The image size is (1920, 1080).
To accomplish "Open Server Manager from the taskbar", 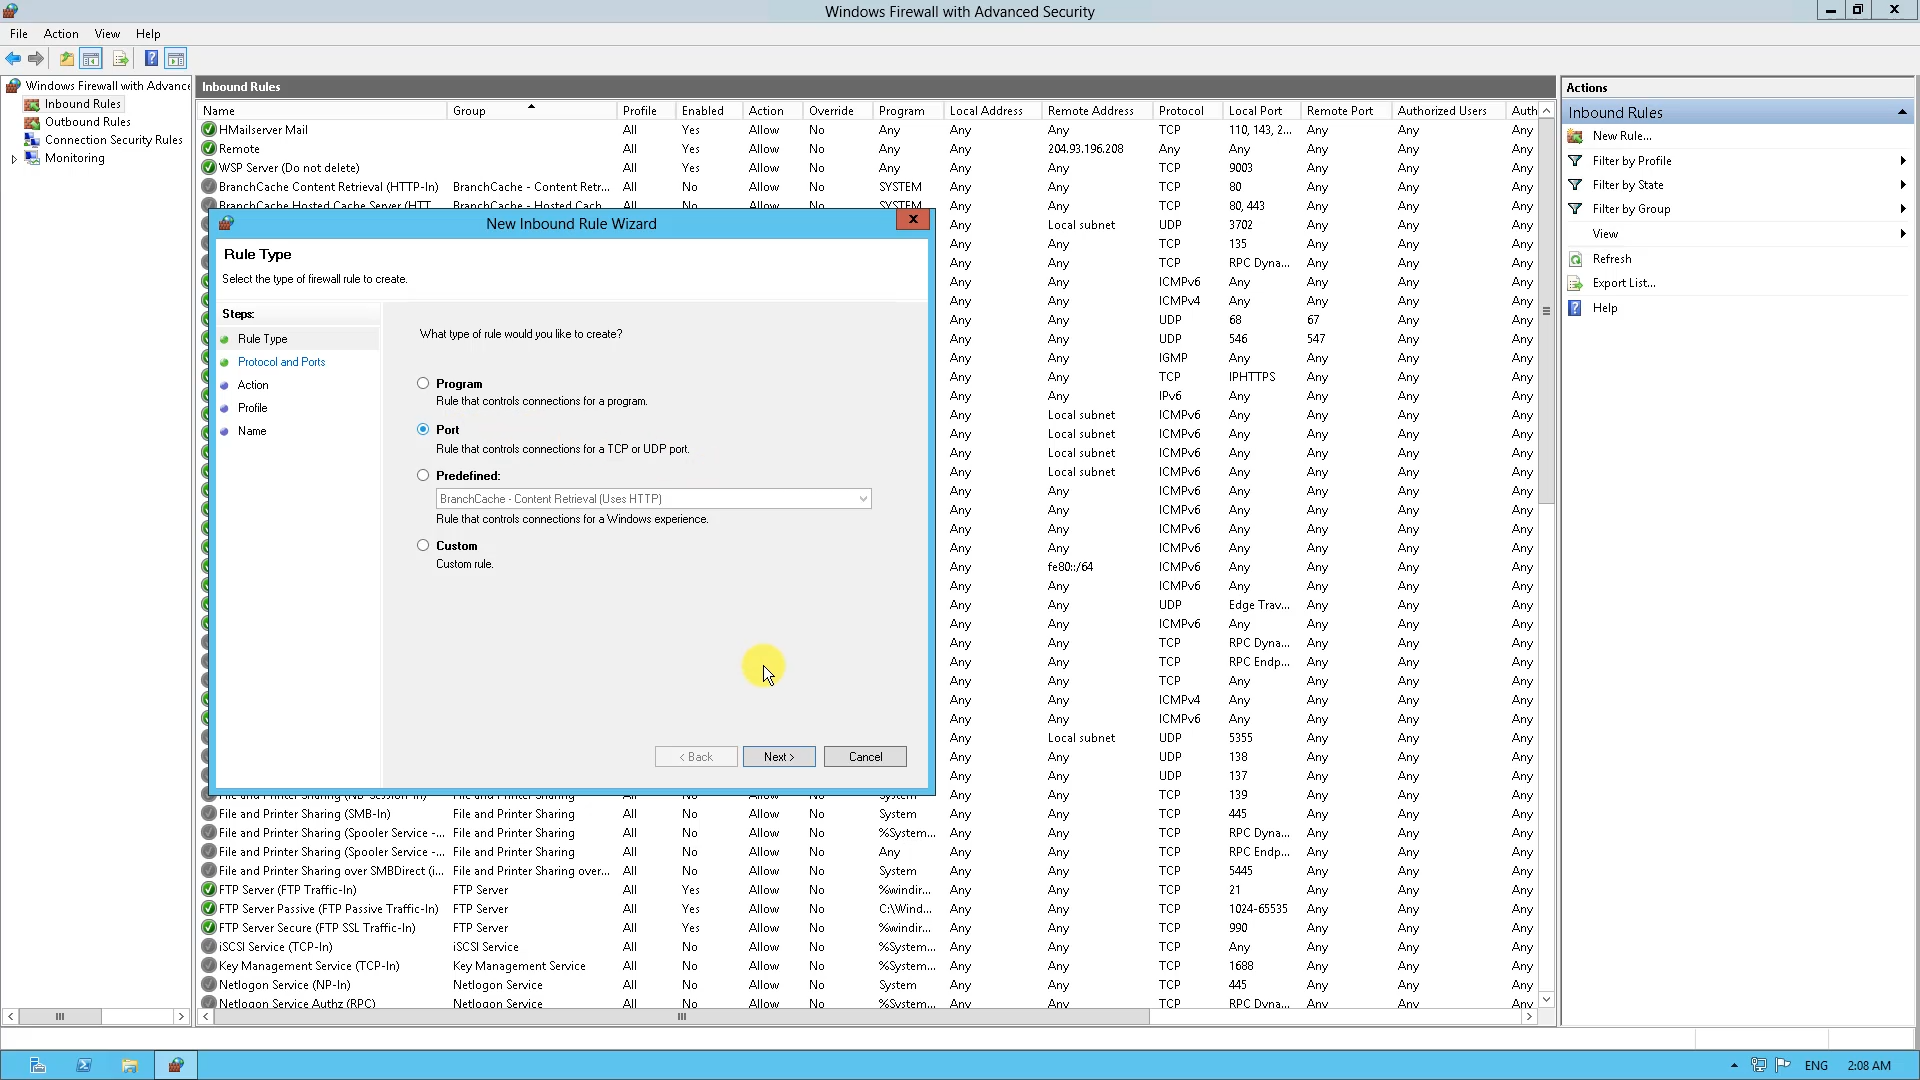I will click(x=38, y=1066).
